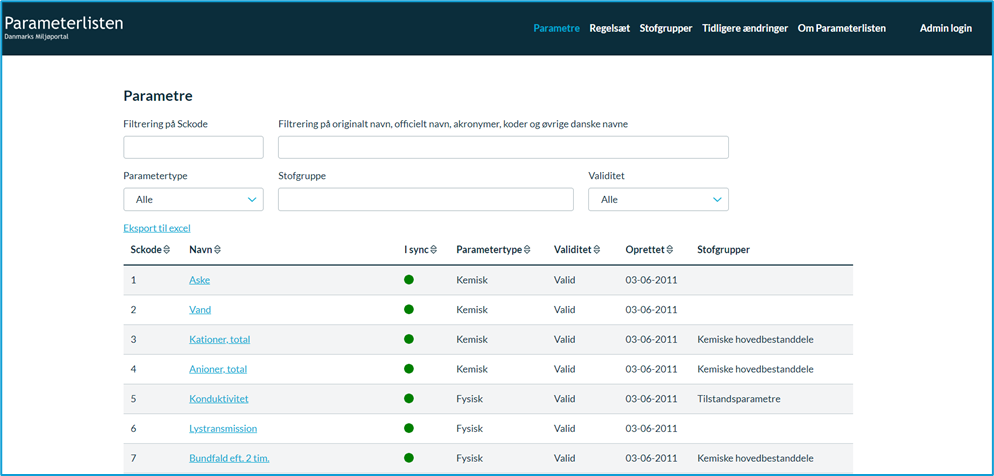Click Kemiske hovedbestanddele in Bundfald row

[x=755, y=458]
